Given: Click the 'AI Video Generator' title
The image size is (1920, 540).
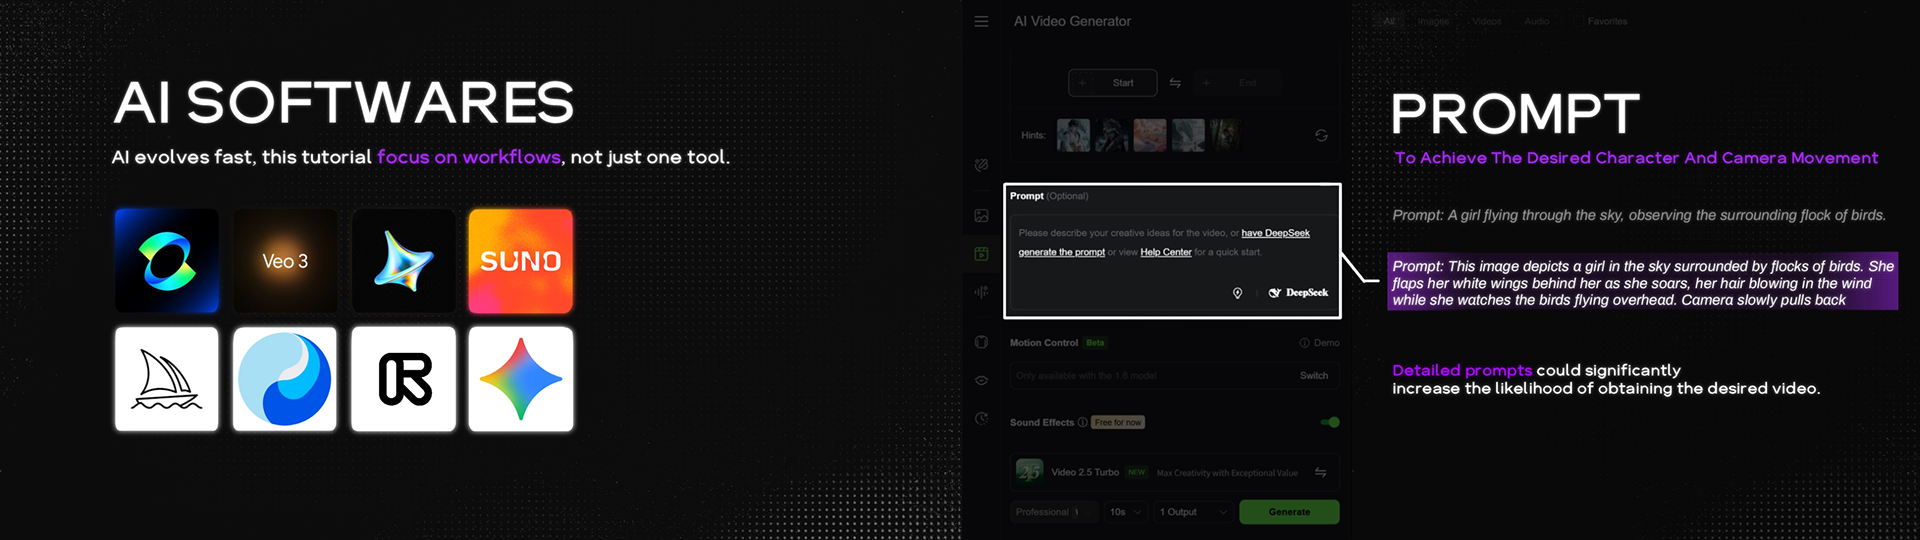Looking at the screenshot, I should [x=1072, y=21].
